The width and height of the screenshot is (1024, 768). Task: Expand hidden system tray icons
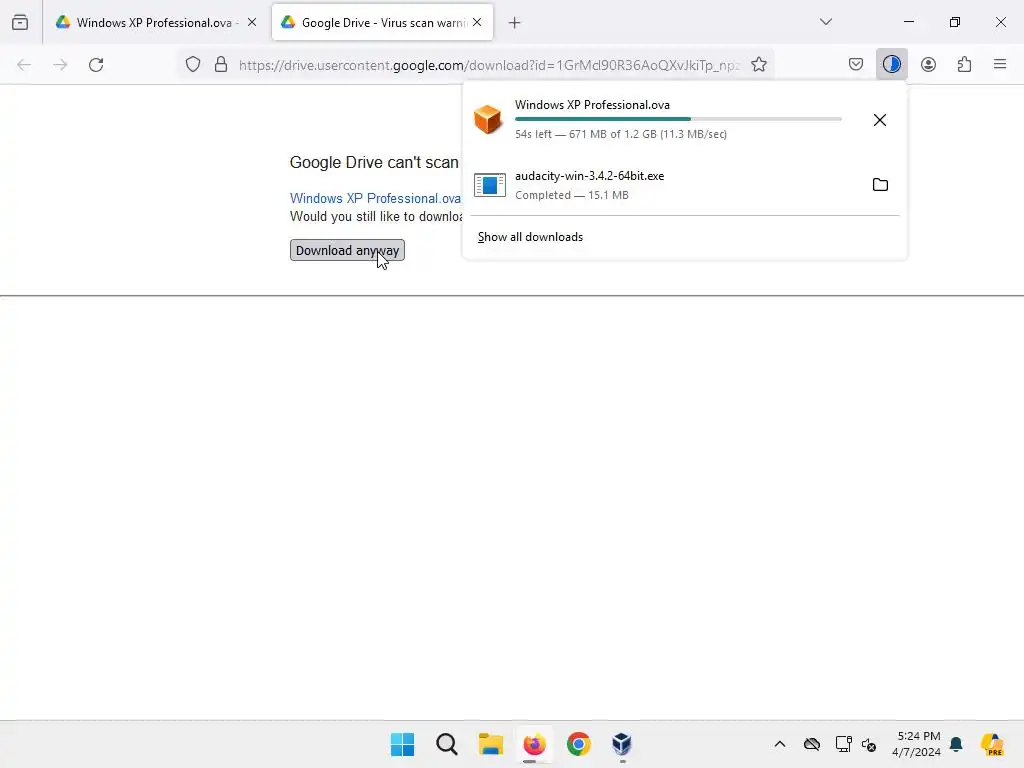[x=780, y=744]
